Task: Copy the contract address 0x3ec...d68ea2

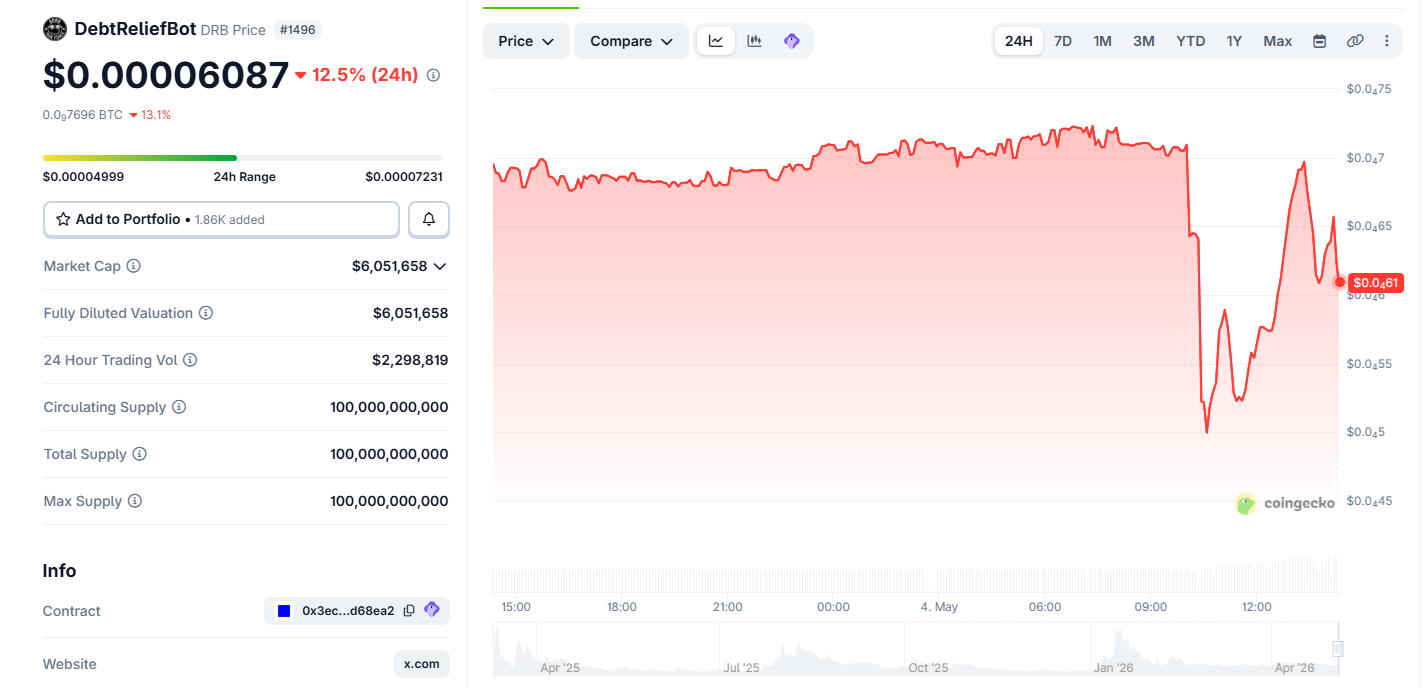Action: 409,611
